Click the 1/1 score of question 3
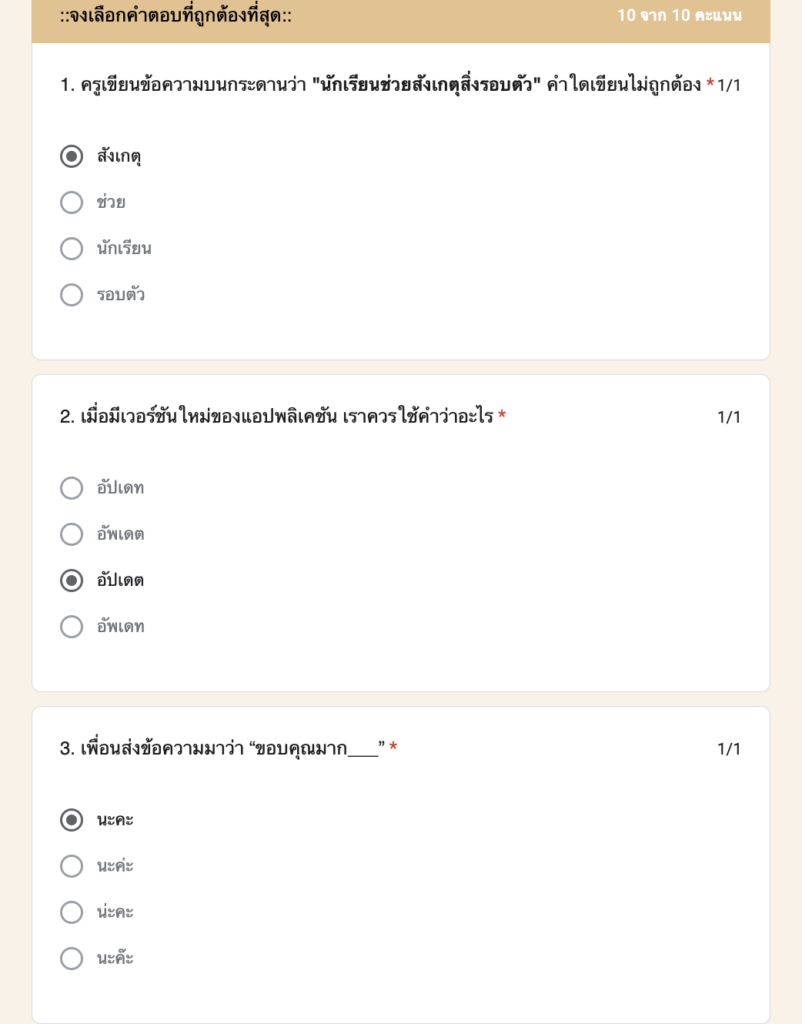This screenshot has width=802, height=1024. point(729,749)
